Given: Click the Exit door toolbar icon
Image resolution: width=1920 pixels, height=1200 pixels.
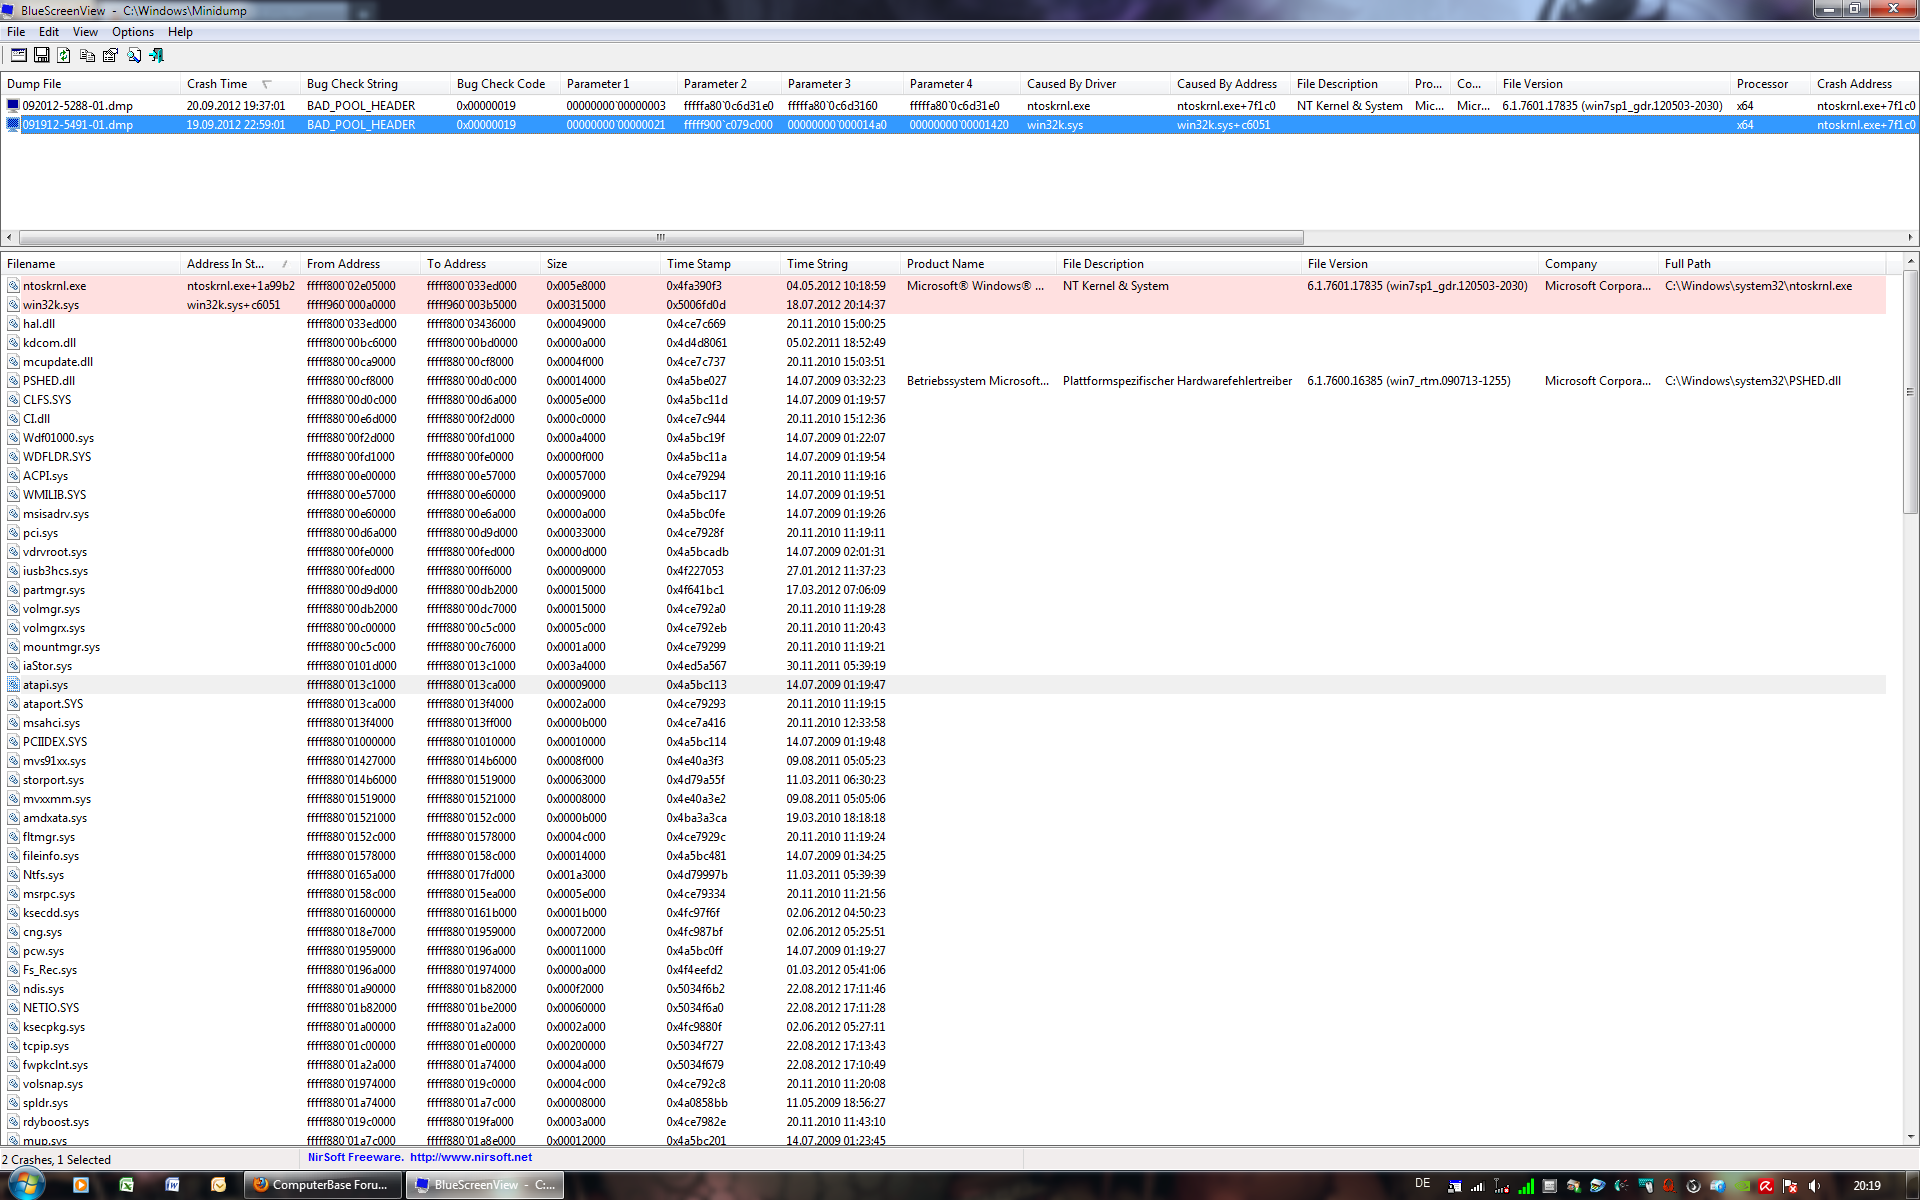Looking at the screenshot, I should (157, 55).
